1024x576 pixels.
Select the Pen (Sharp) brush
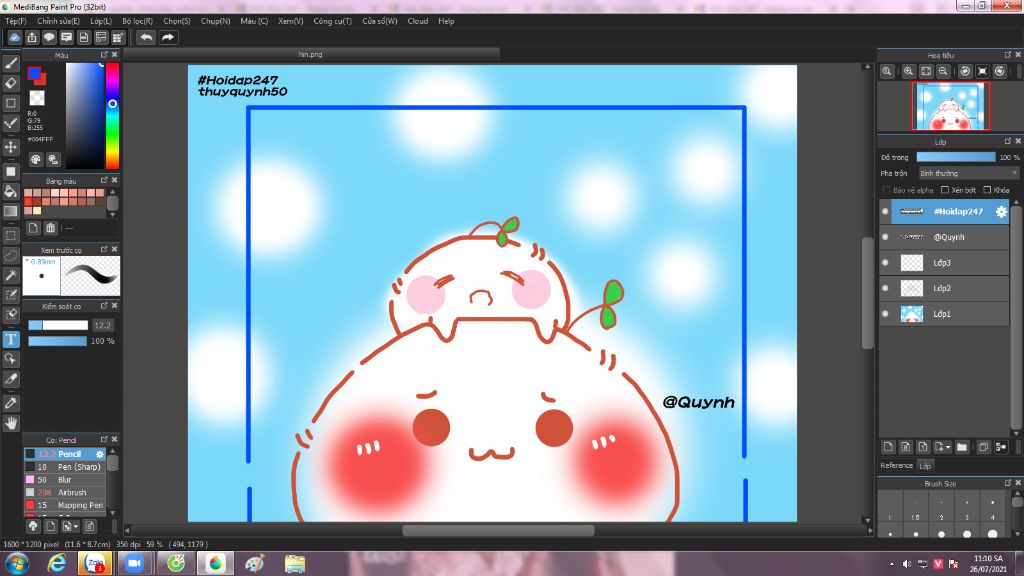(x=65, y=467)
